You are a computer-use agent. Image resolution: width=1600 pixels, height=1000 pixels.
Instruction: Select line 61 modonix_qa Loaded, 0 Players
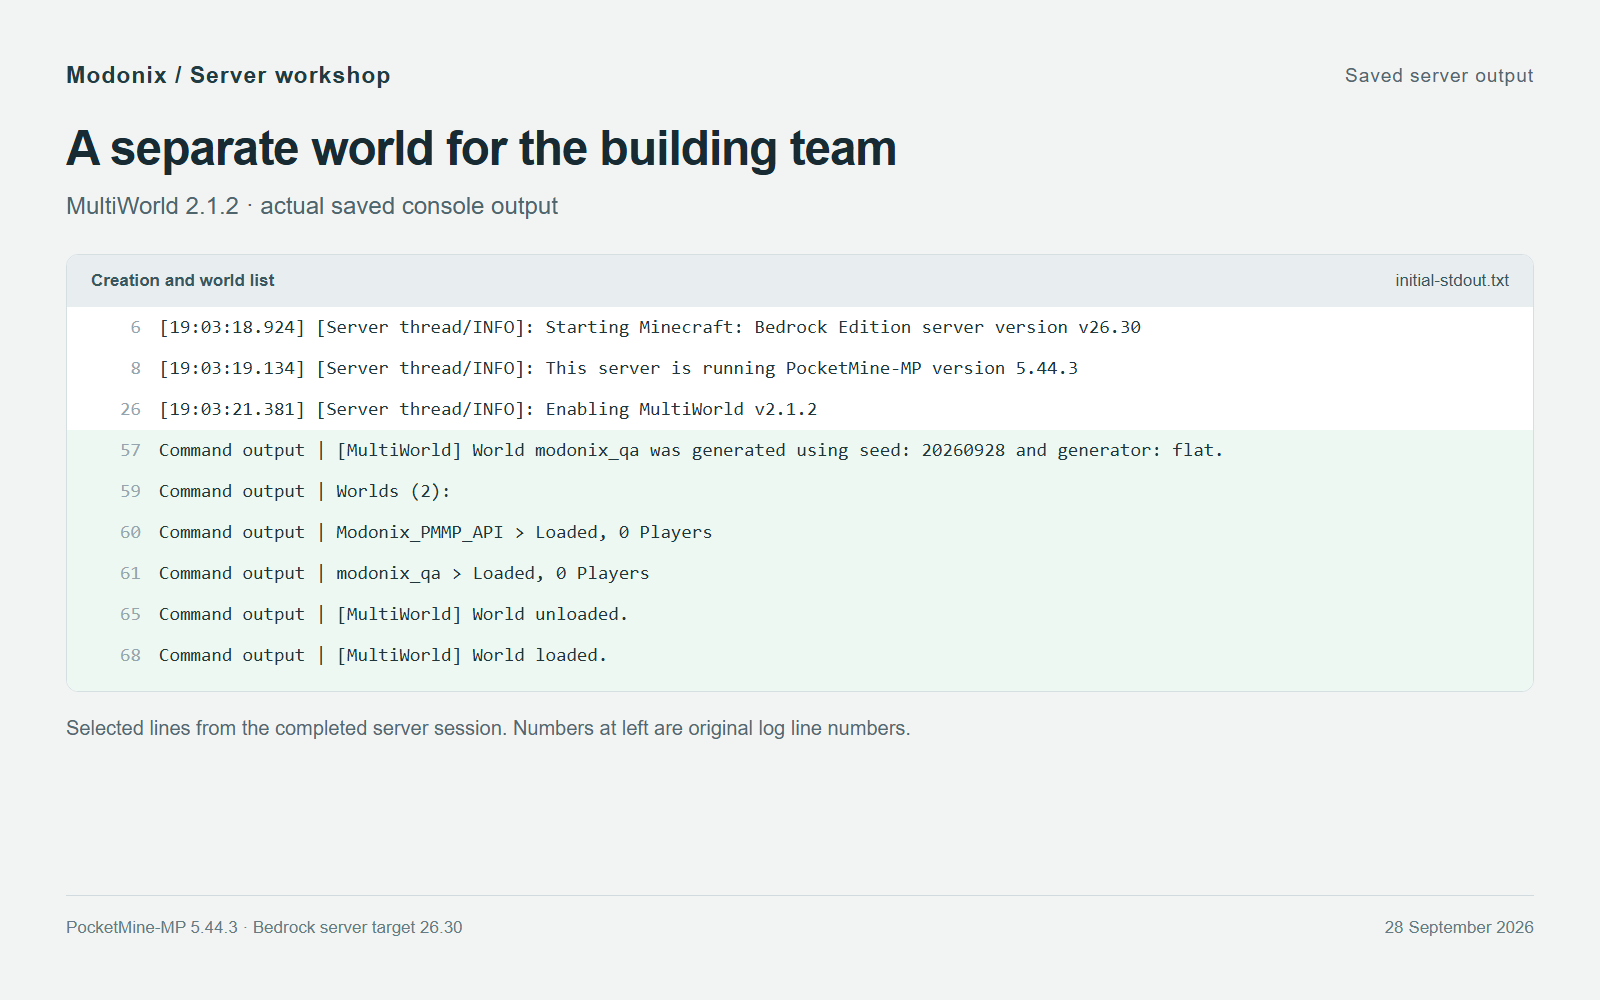(800, 573)
